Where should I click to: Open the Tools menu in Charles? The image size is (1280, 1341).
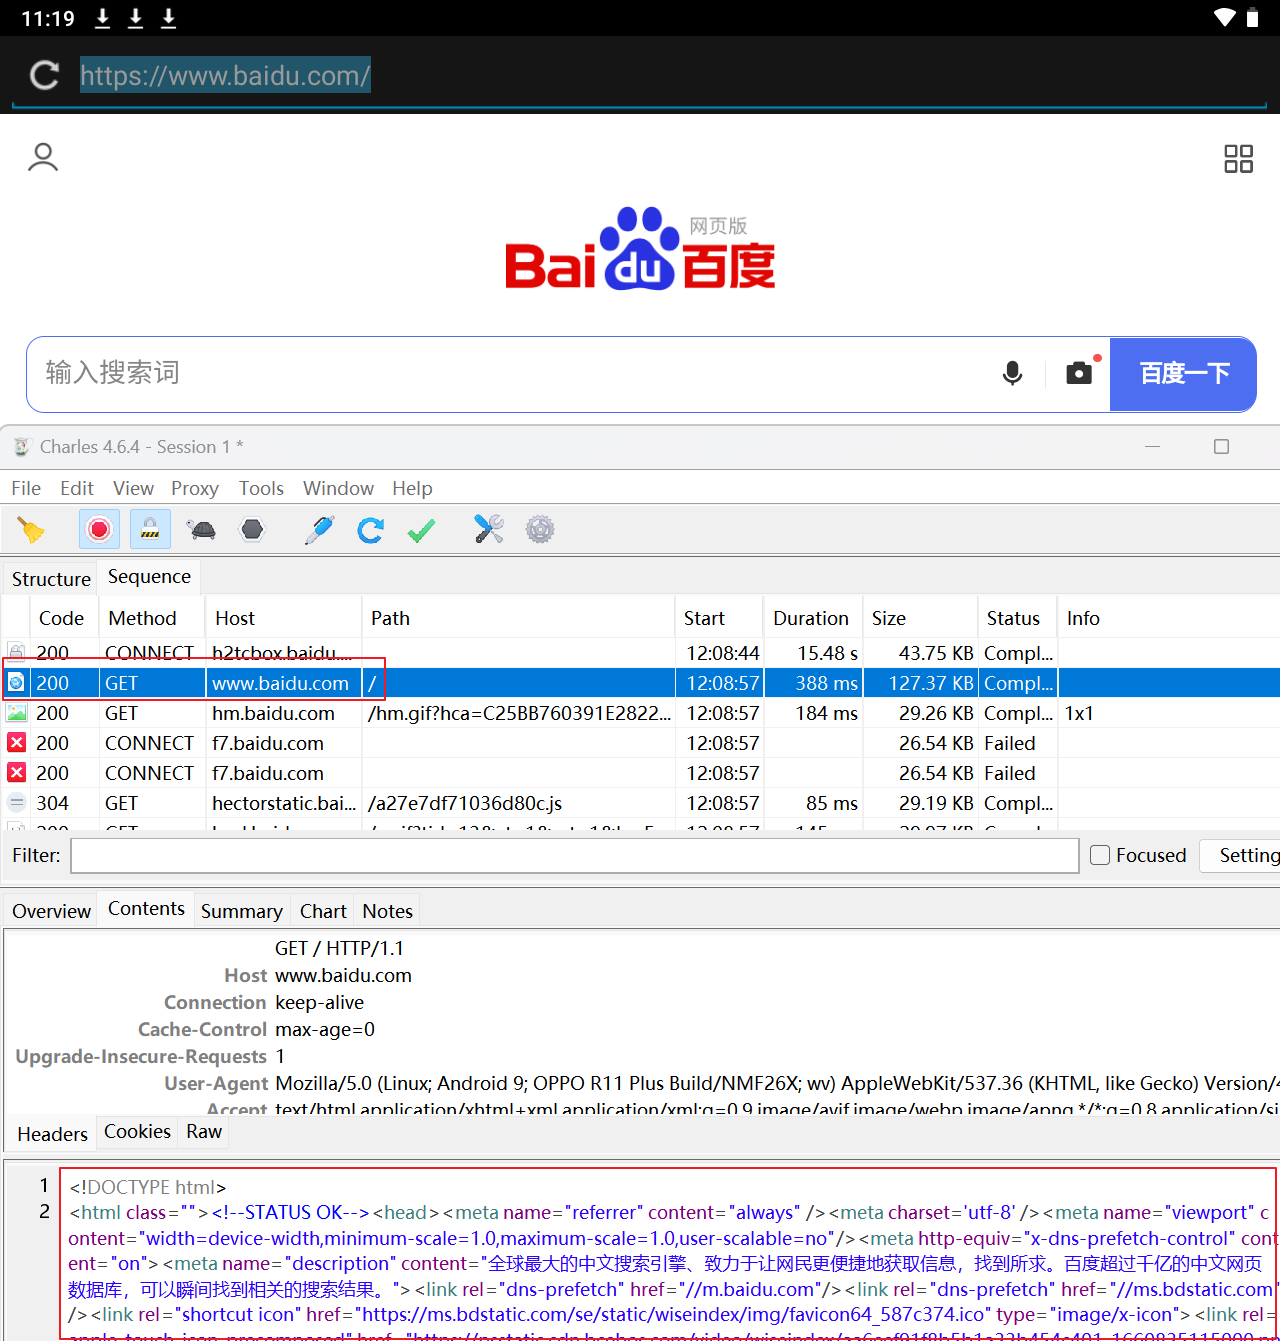[x=261, y=488]
